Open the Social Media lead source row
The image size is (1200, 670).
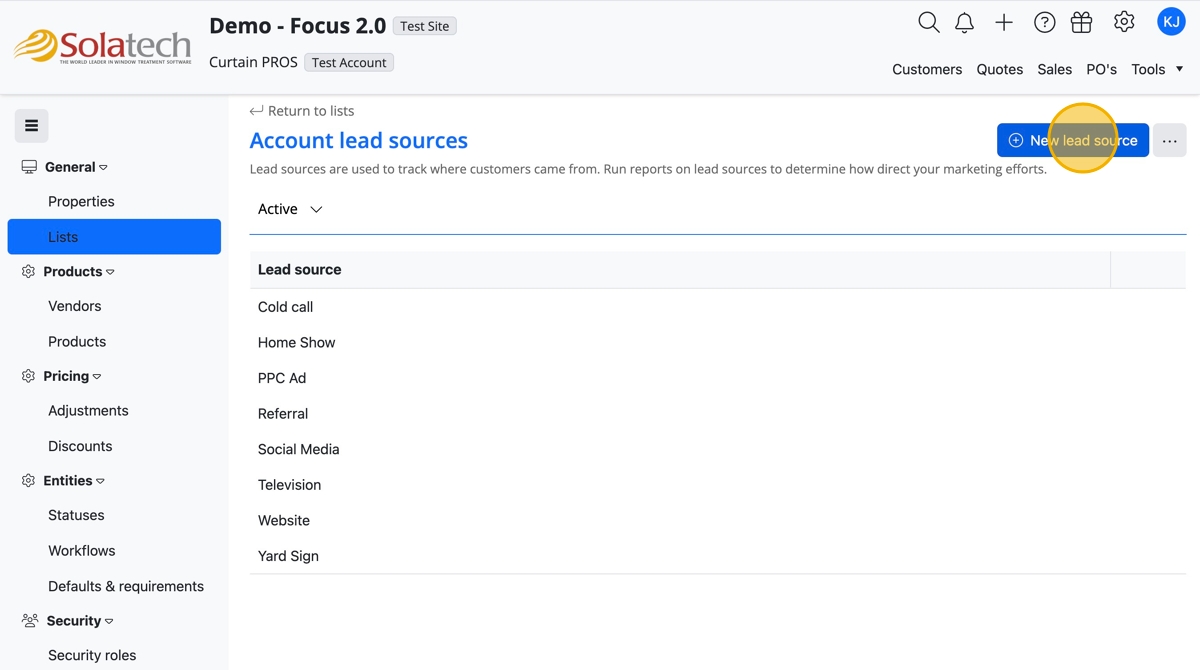pos(299,449)
